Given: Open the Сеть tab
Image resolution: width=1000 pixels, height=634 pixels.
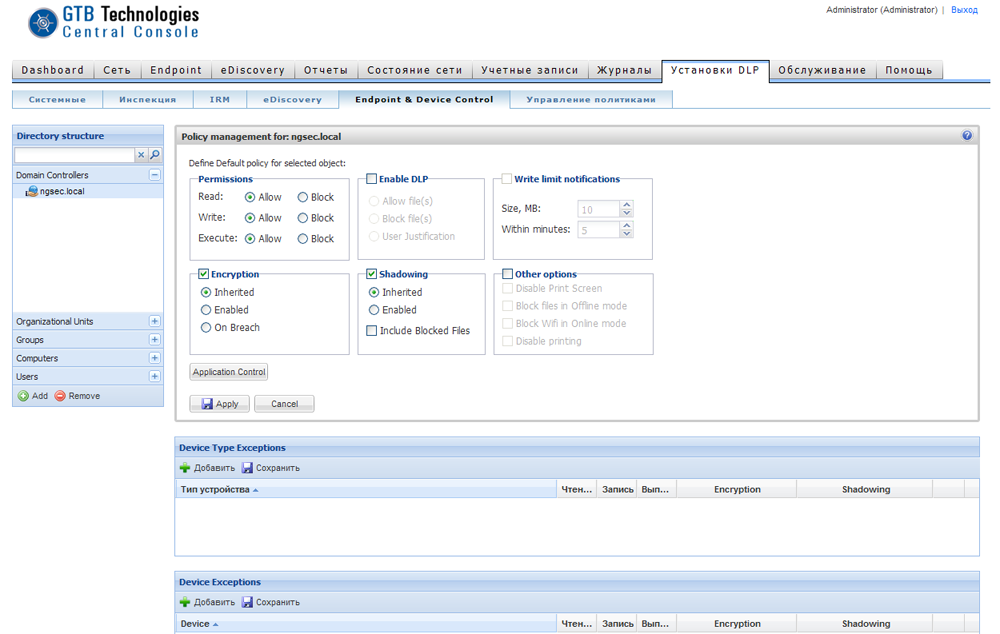Looking at the screenshot, I should (x=117, y=70).
